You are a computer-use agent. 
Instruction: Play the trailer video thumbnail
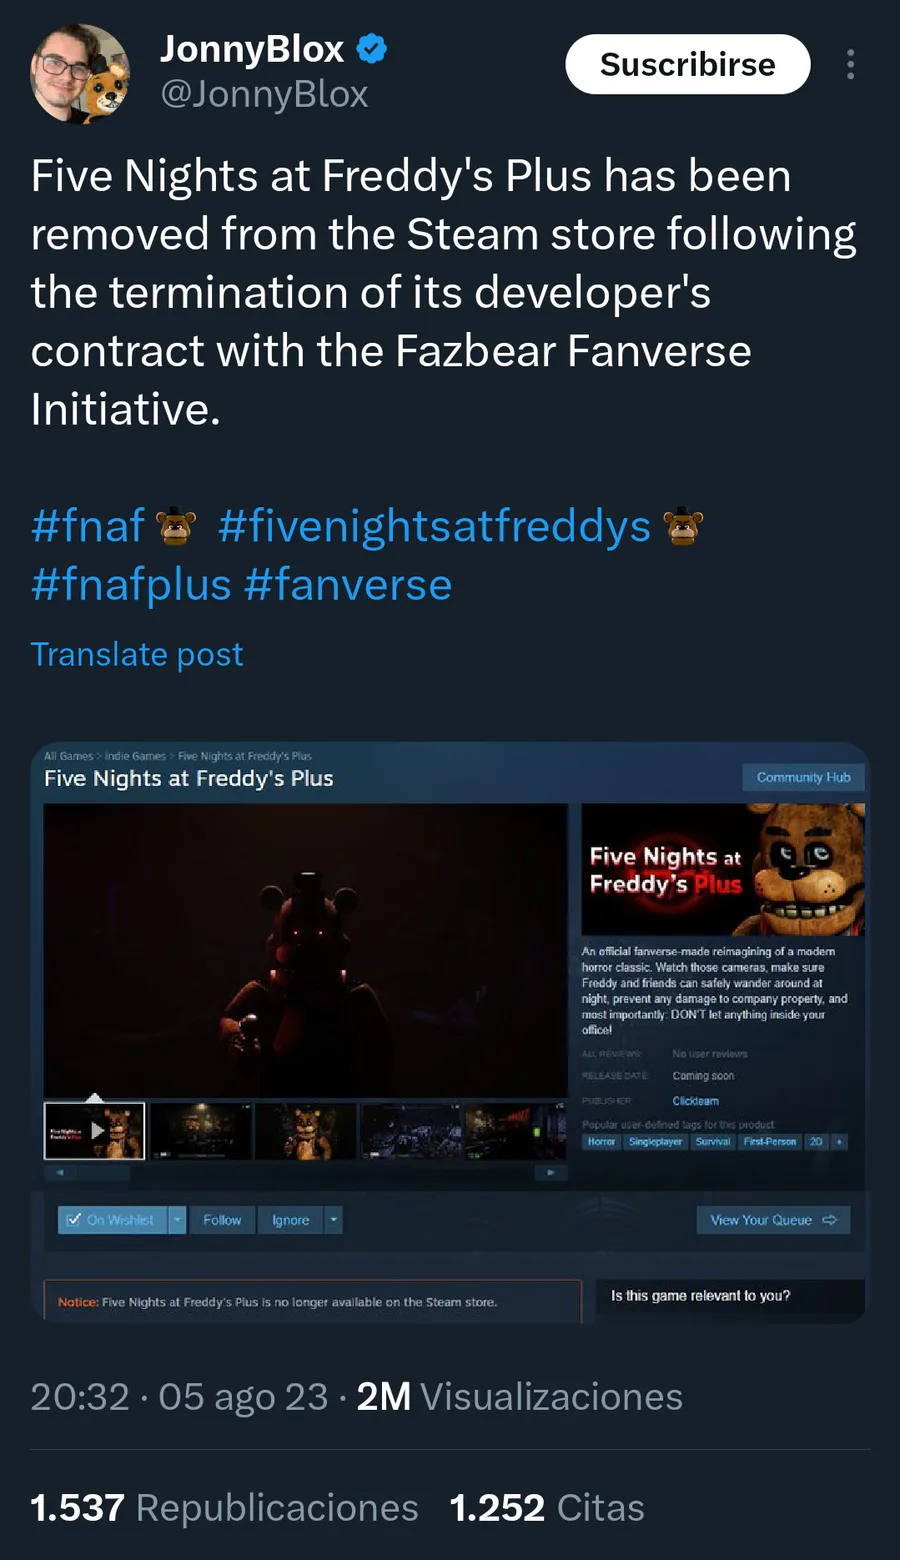tap(95, 1131)
